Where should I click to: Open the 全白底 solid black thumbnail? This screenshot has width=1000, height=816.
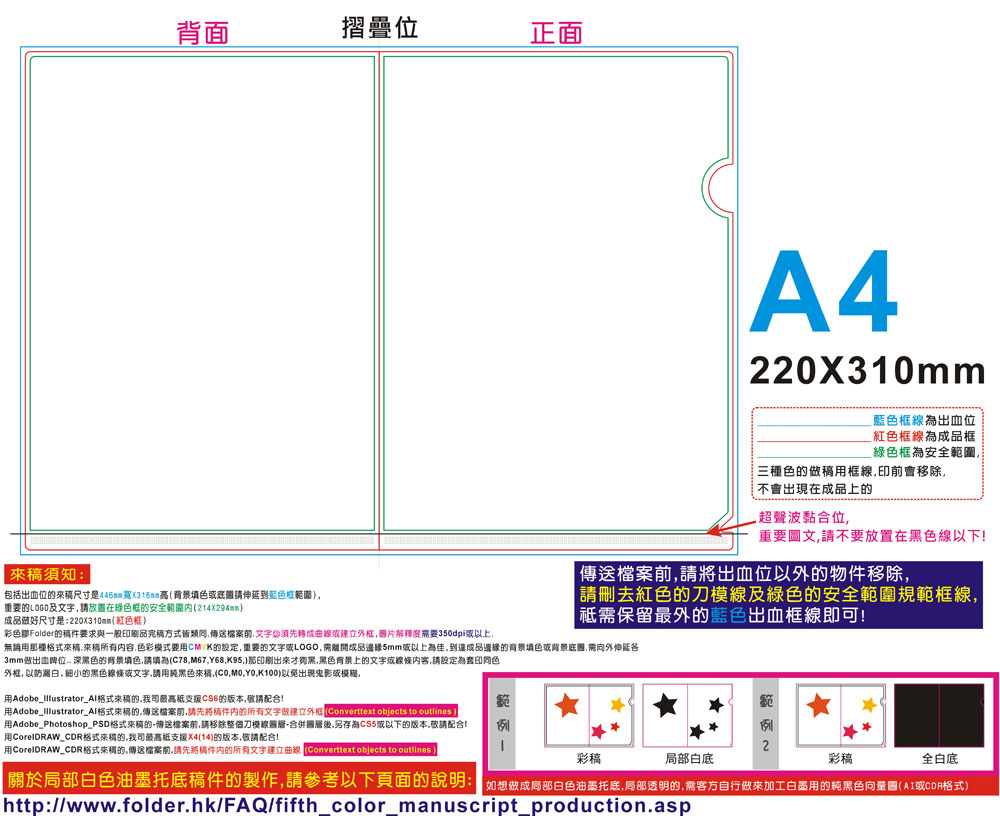click(x=939, y=715)
